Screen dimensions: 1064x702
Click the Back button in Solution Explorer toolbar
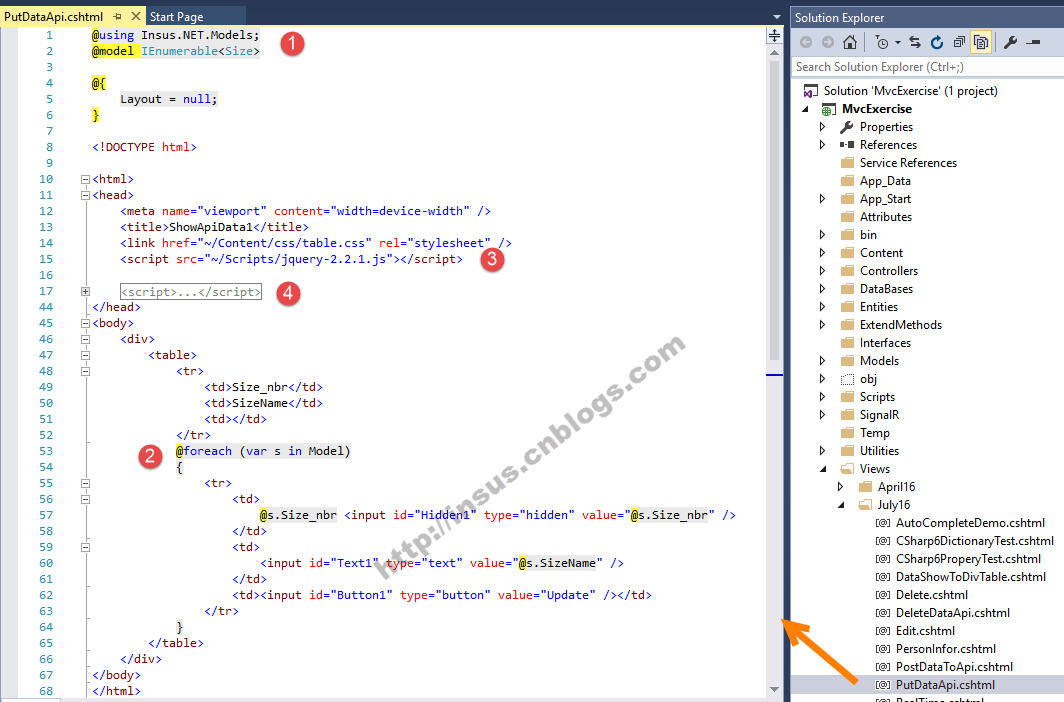point(805,43)
